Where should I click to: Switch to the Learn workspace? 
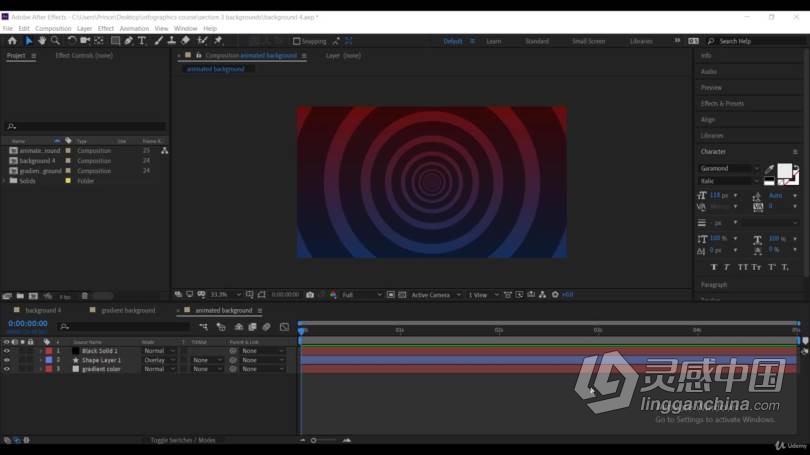[x=494, y=41]
